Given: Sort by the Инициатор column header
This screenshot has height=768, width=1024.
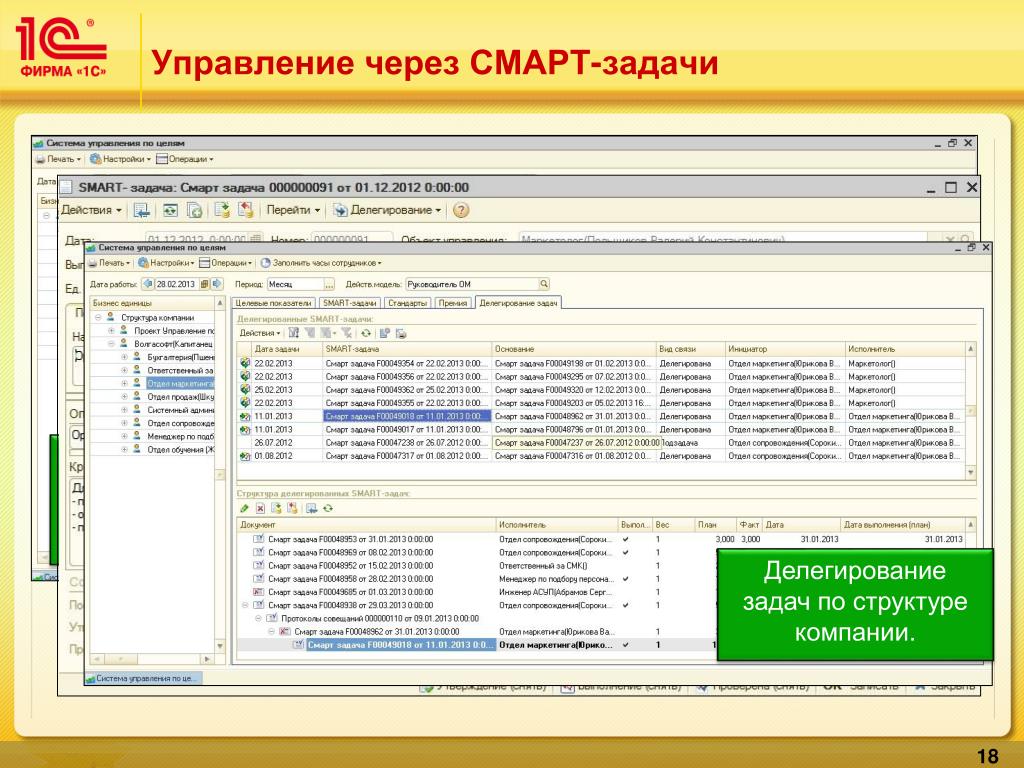Looking at the screenshot, I should 785,349.
